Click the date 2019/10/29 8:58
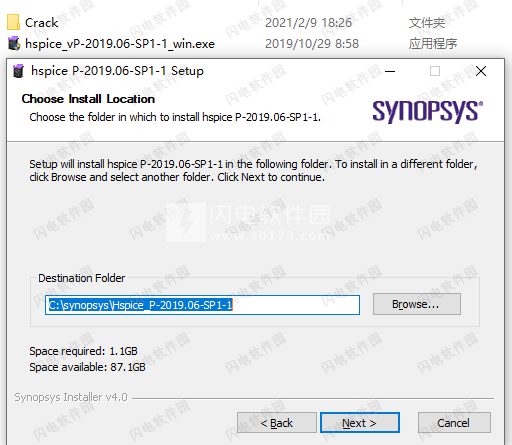 tap(312, 44)
